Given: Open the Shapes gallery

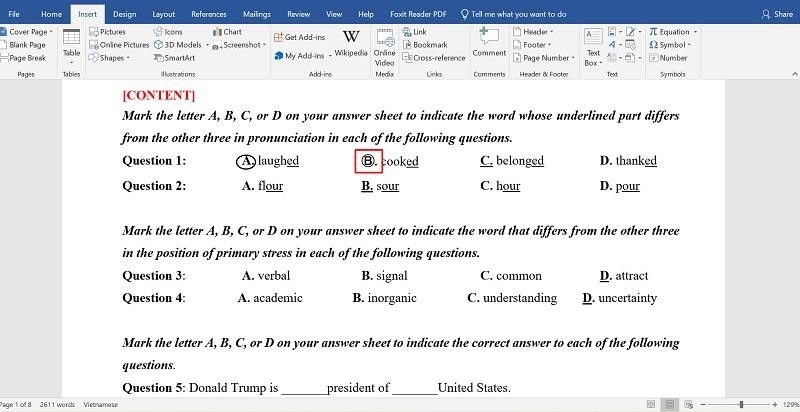Looking at the screenshot, I should point(109,58).
